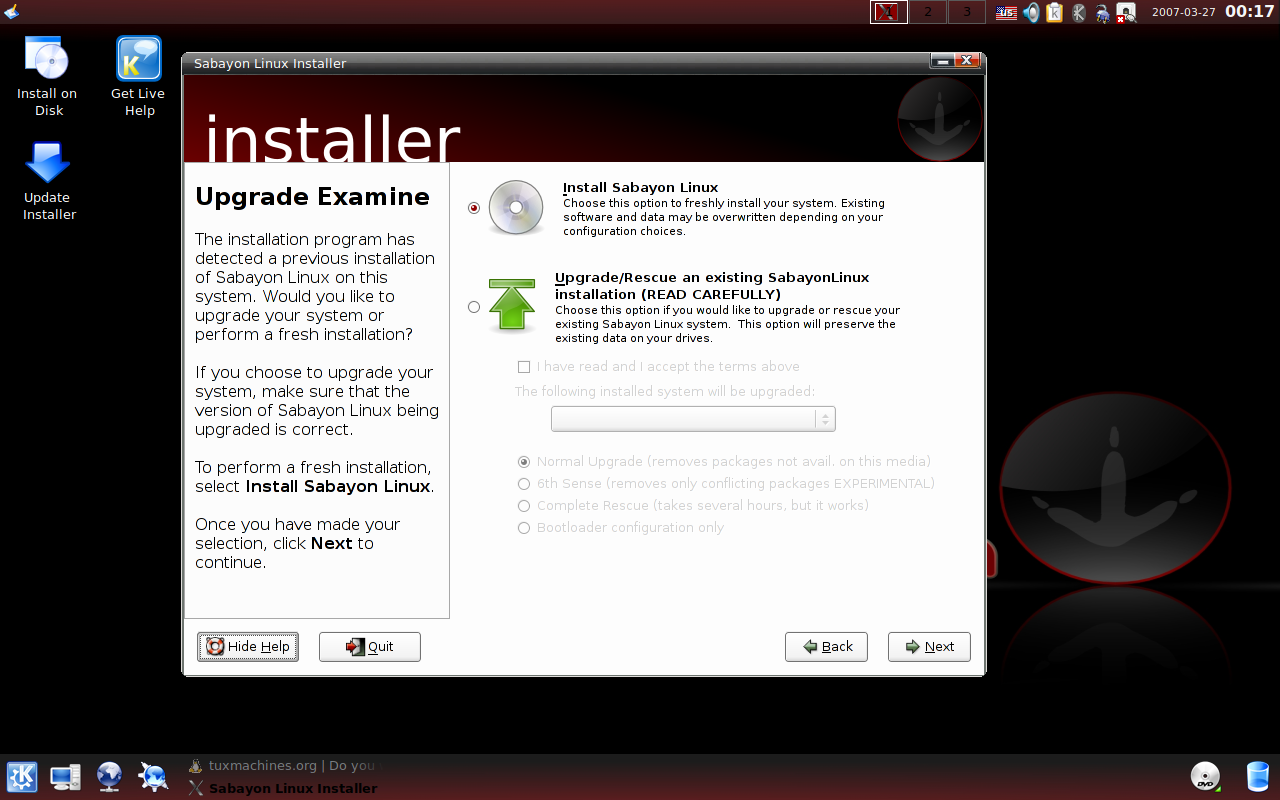Click the 2007-03-27 date in the panel
The image size is (1280, 800).
click(1184, 13)
